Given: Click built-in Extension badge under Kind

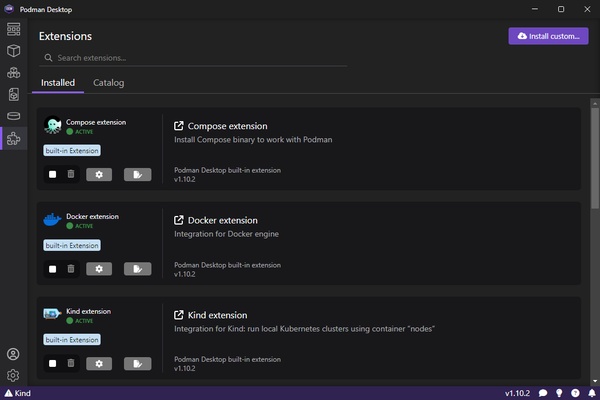Looking at the screenshot, I should point(72,340).
